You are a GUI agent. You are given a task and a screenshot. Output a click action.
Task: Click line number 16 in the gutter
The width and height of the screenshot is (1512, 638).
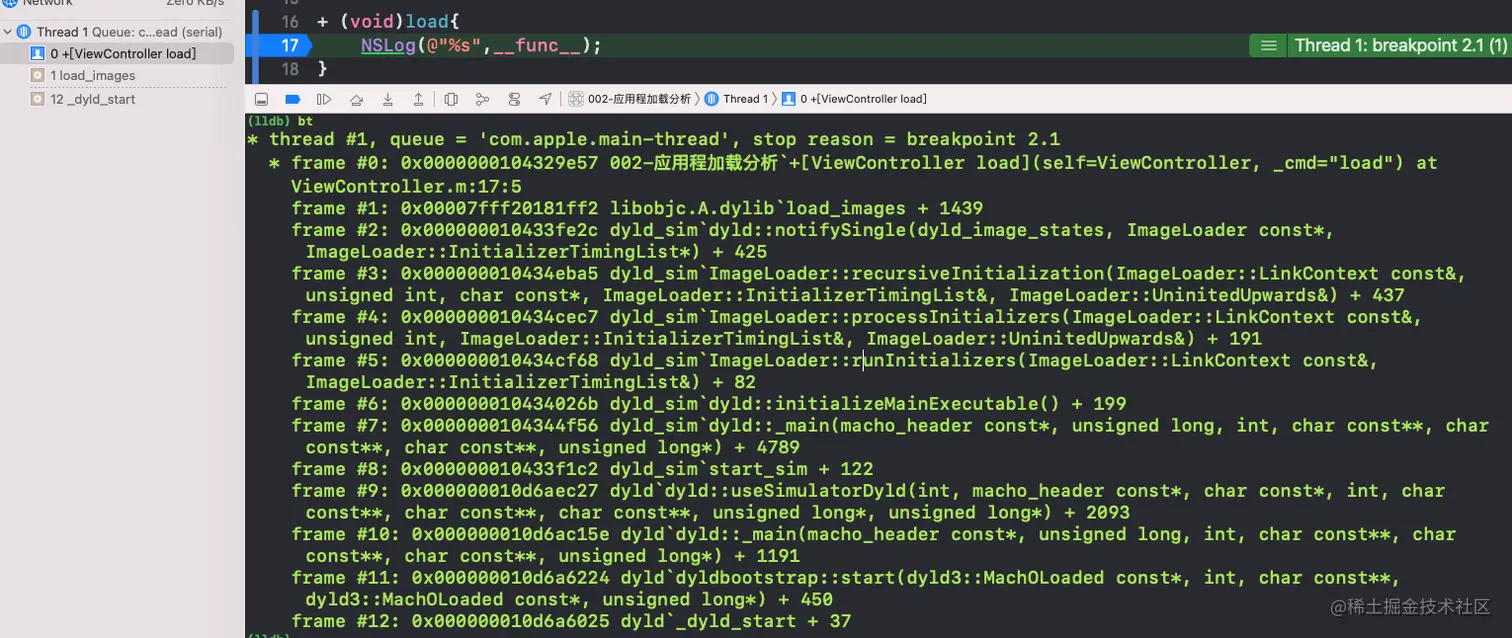pyautogui.click(x=289, y=21)
